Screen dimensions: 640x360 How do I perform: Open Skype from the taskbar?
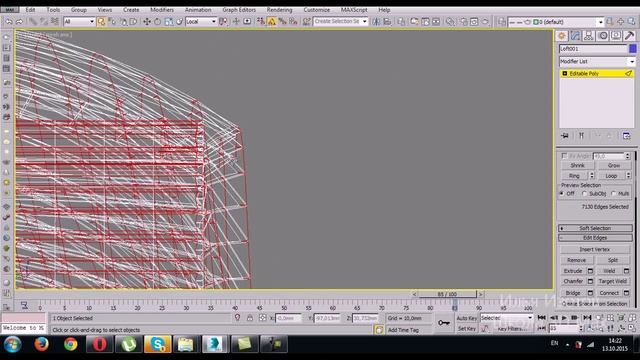[158, 344]
